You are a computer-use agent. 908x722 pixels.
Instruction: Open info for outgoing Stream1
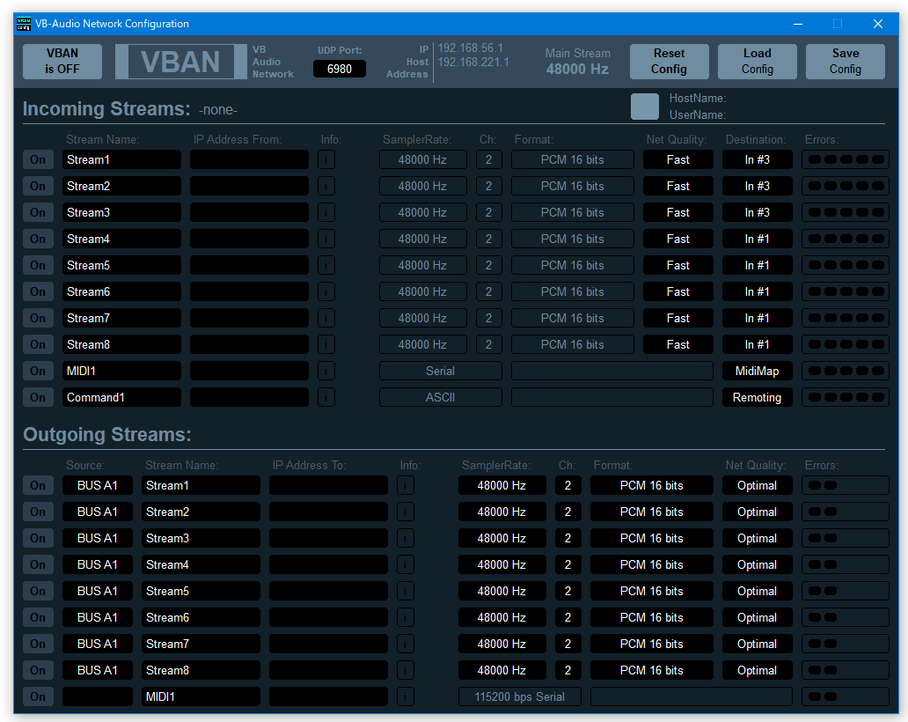click(x=405, y=485)
